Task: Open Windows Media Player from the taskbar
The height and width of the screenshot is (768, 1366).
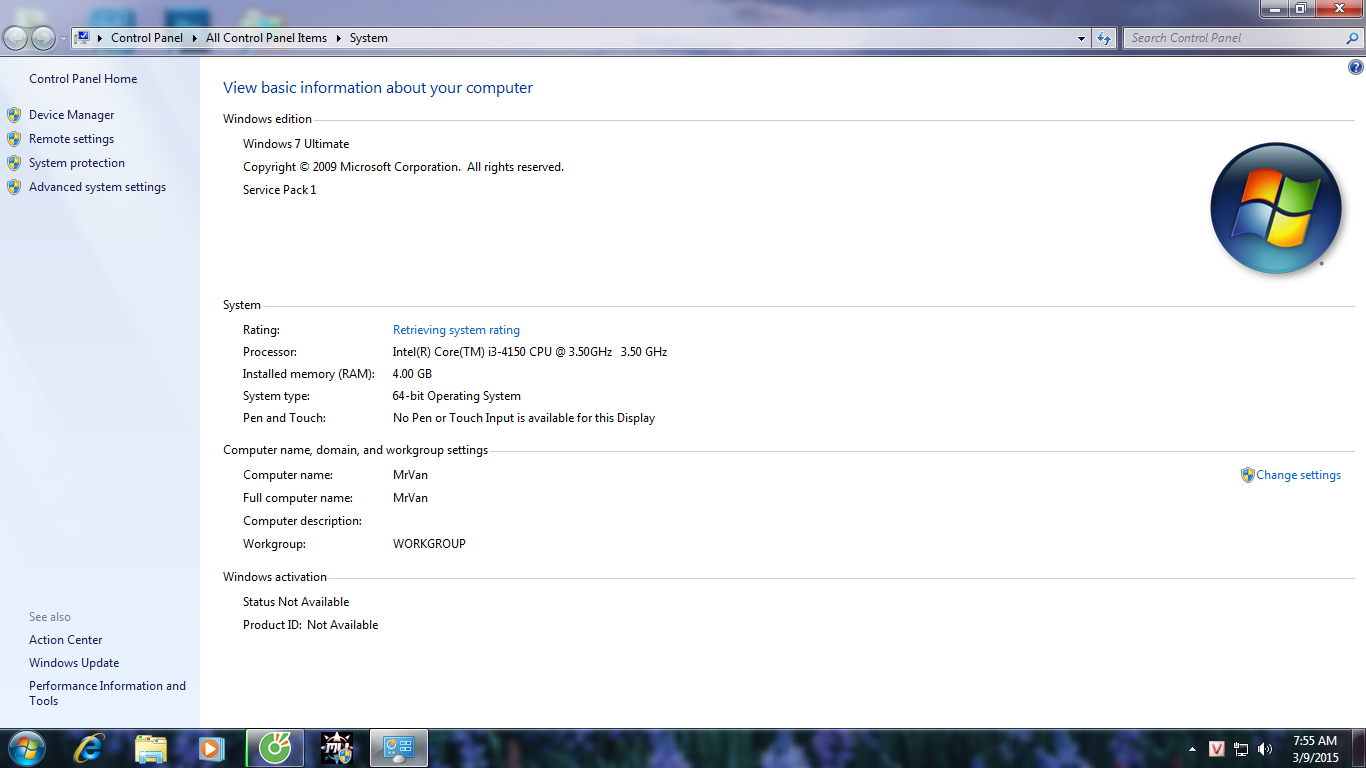Action: click(210, 748)
